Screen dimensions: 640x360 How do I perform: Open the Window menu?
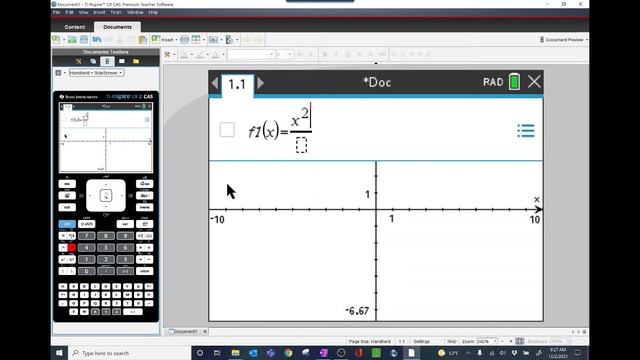[x=135, y=13]
